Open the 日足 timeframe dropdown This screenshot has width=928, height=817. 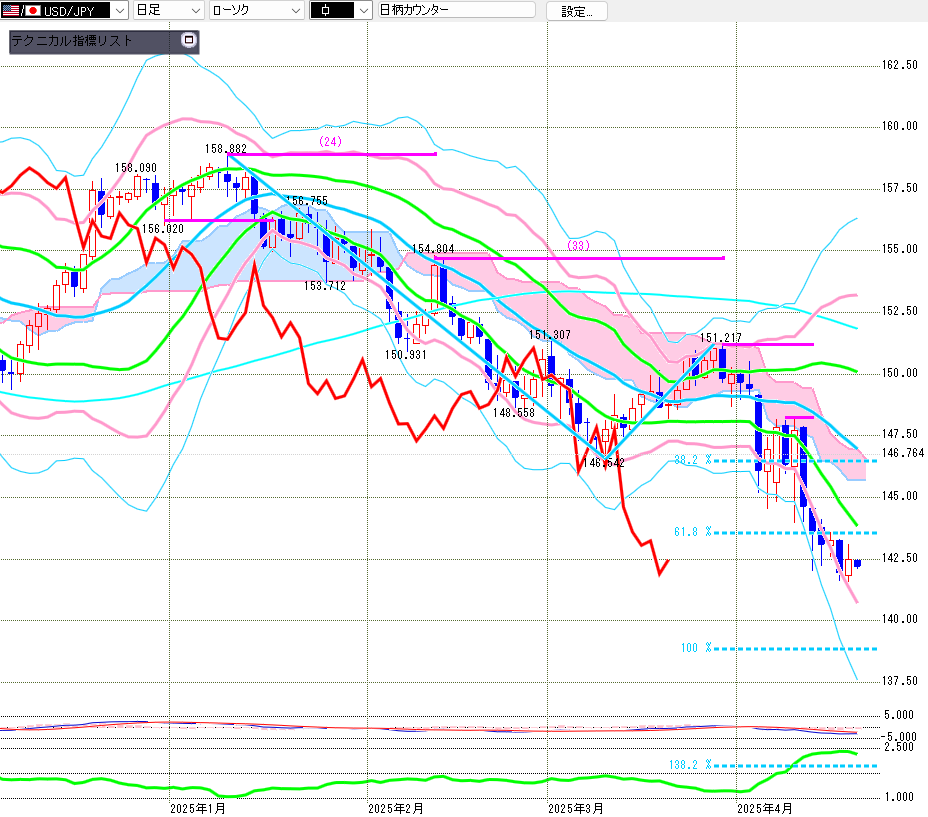(169, 10)
